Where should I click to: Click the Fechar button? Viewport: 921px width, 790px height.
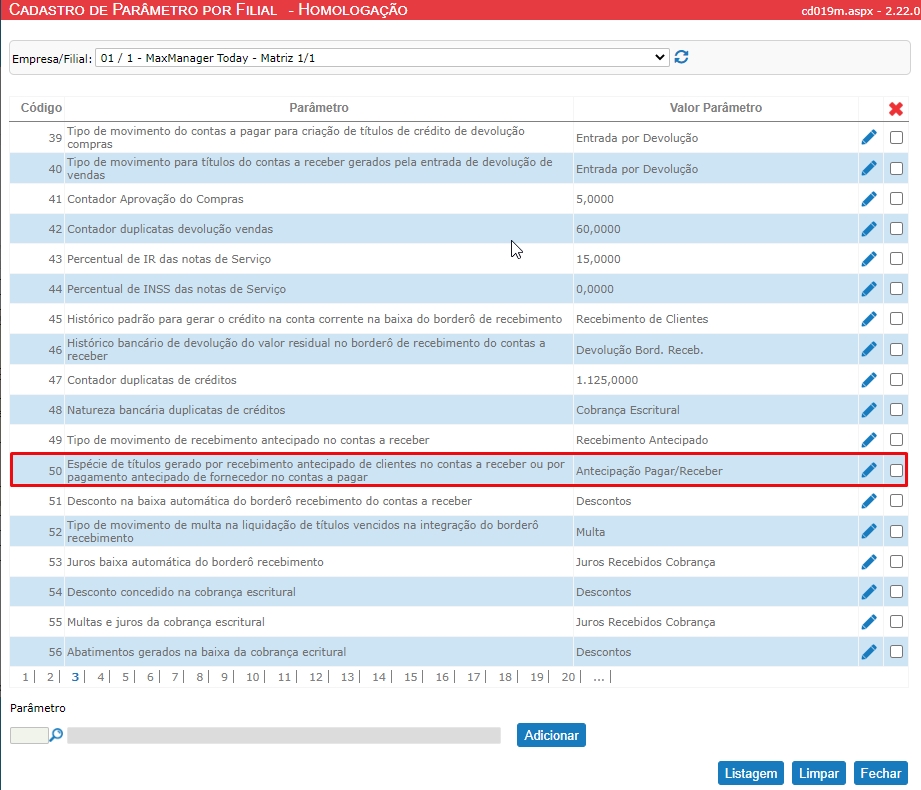pos(880,773)
